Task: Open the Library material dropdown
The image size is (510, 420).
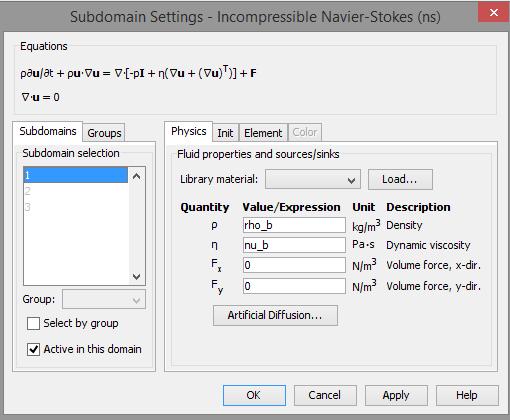Action: [x=313, y=180]
